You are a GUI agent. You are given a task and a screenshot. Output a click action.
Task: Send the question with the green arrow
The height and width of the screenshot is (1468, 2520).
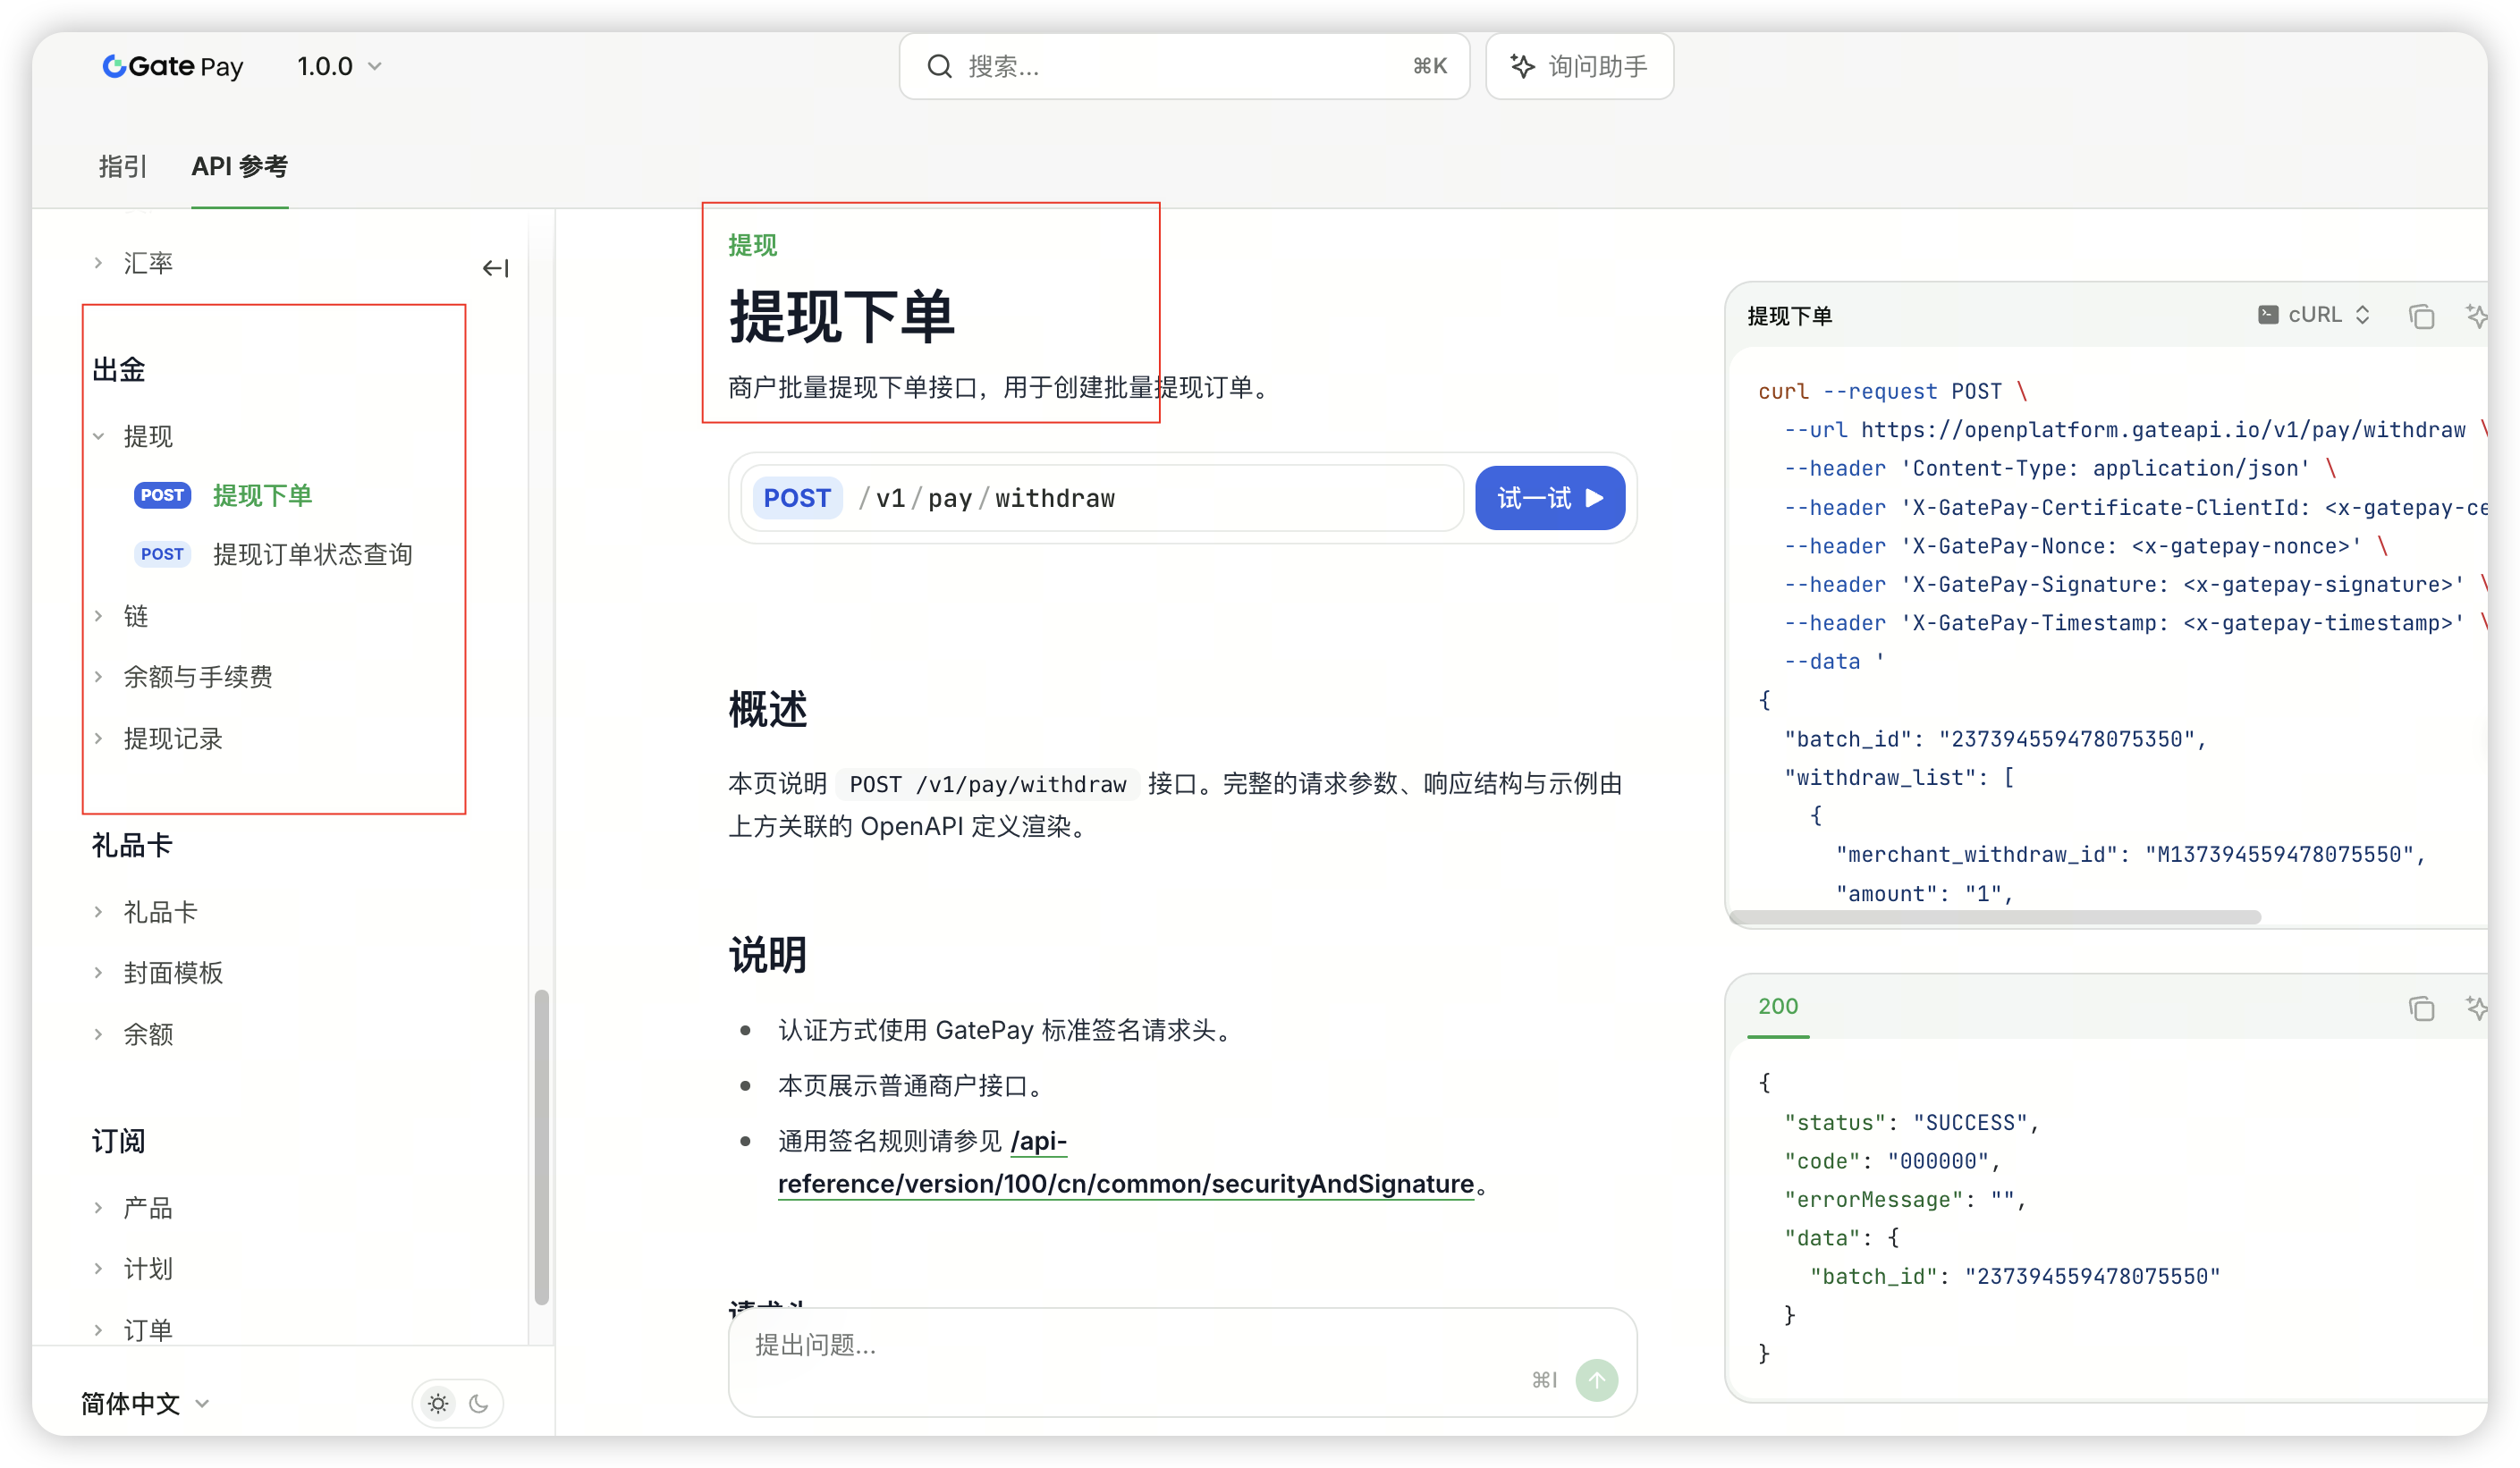(1596, 1380)
